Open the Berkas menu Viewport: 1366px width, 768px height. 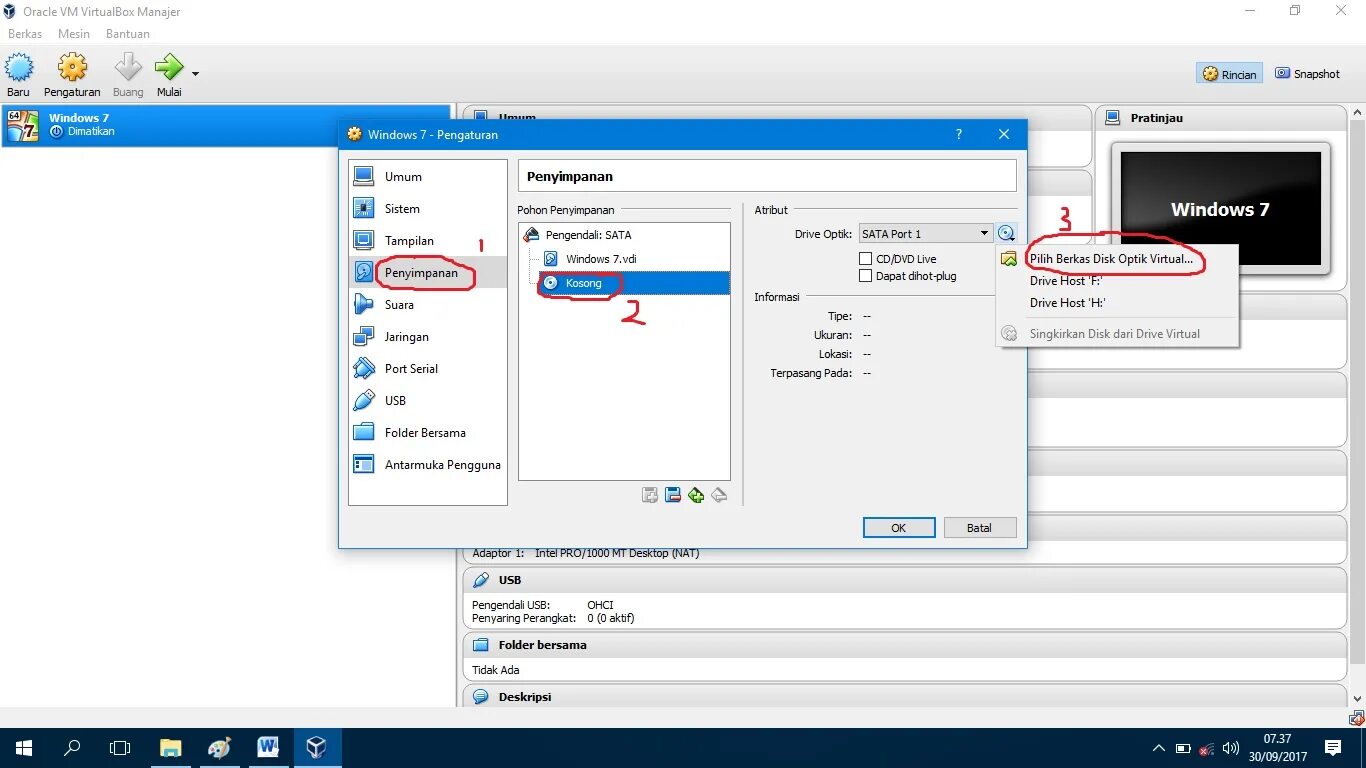[25, 34]
